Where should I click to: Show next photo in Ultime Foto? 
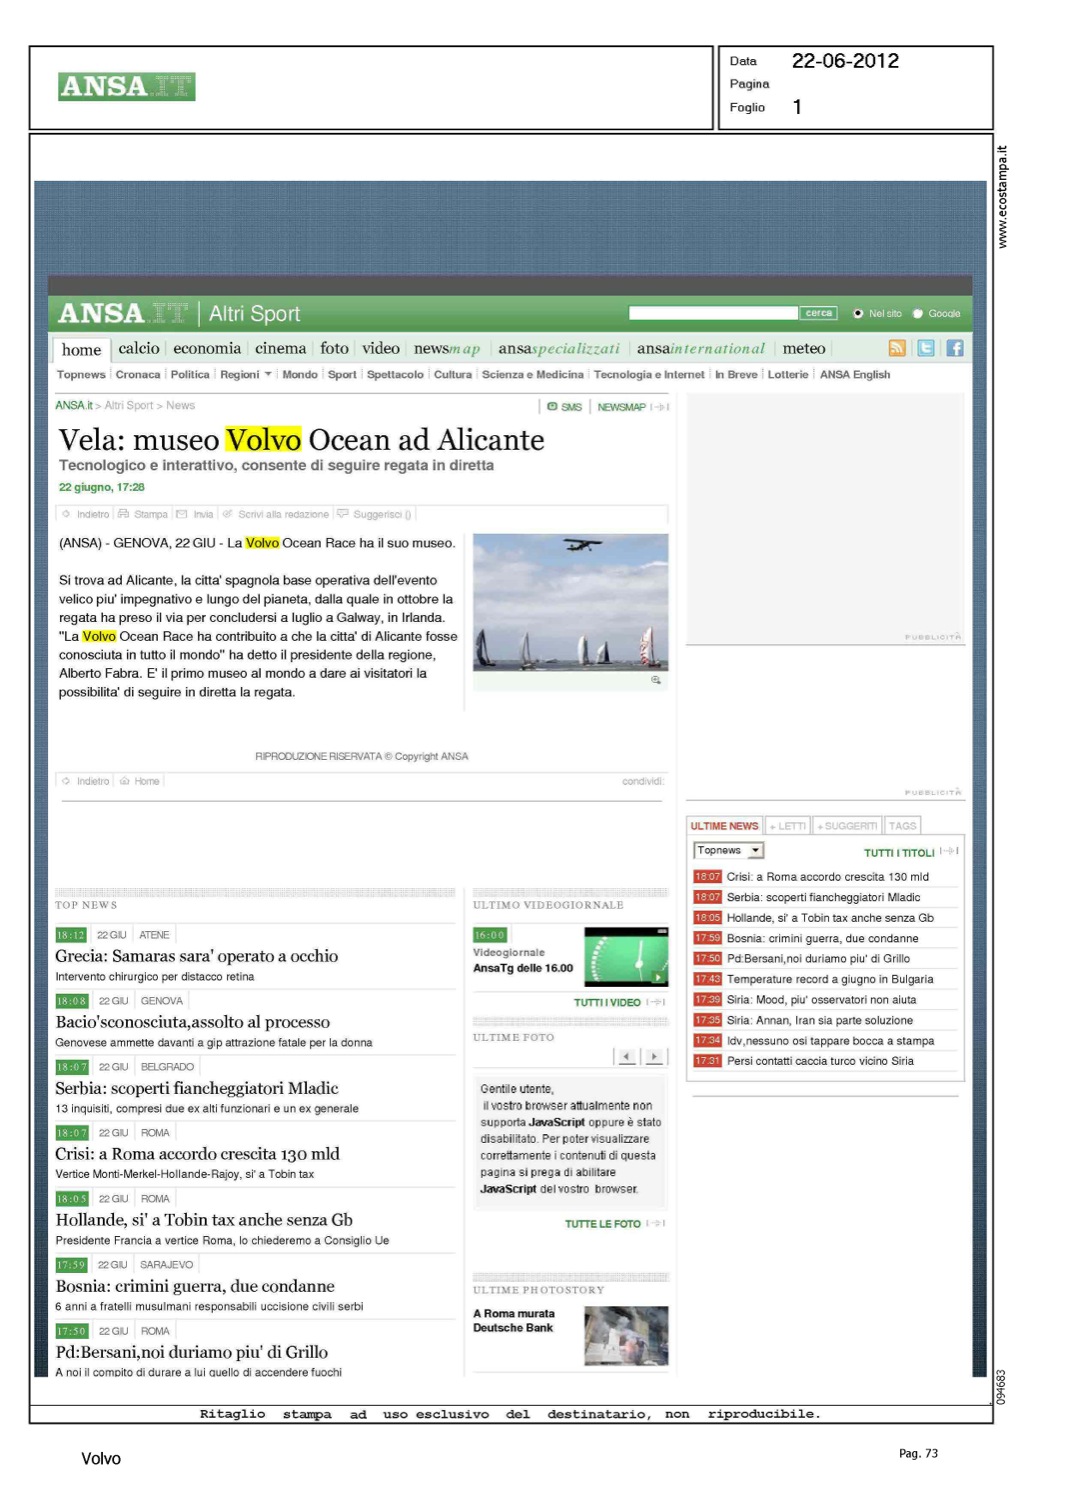654,1056
